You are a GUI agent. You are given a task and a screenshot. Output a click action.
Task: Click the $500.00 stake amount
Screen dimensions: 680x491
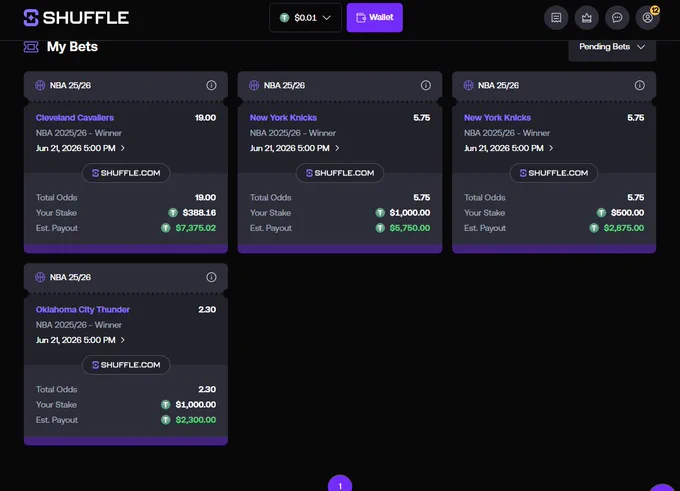pyautogui.click(x=628, y=213)
